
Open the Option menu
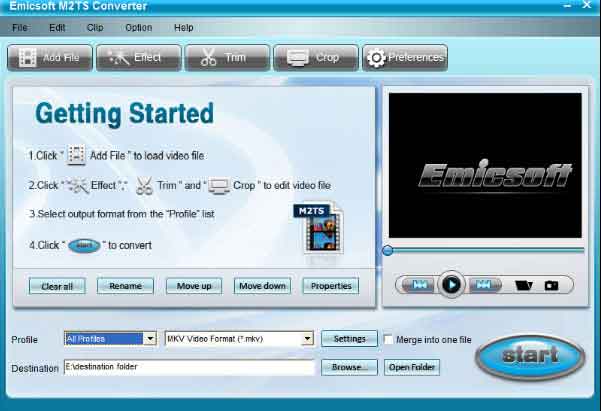139,28
